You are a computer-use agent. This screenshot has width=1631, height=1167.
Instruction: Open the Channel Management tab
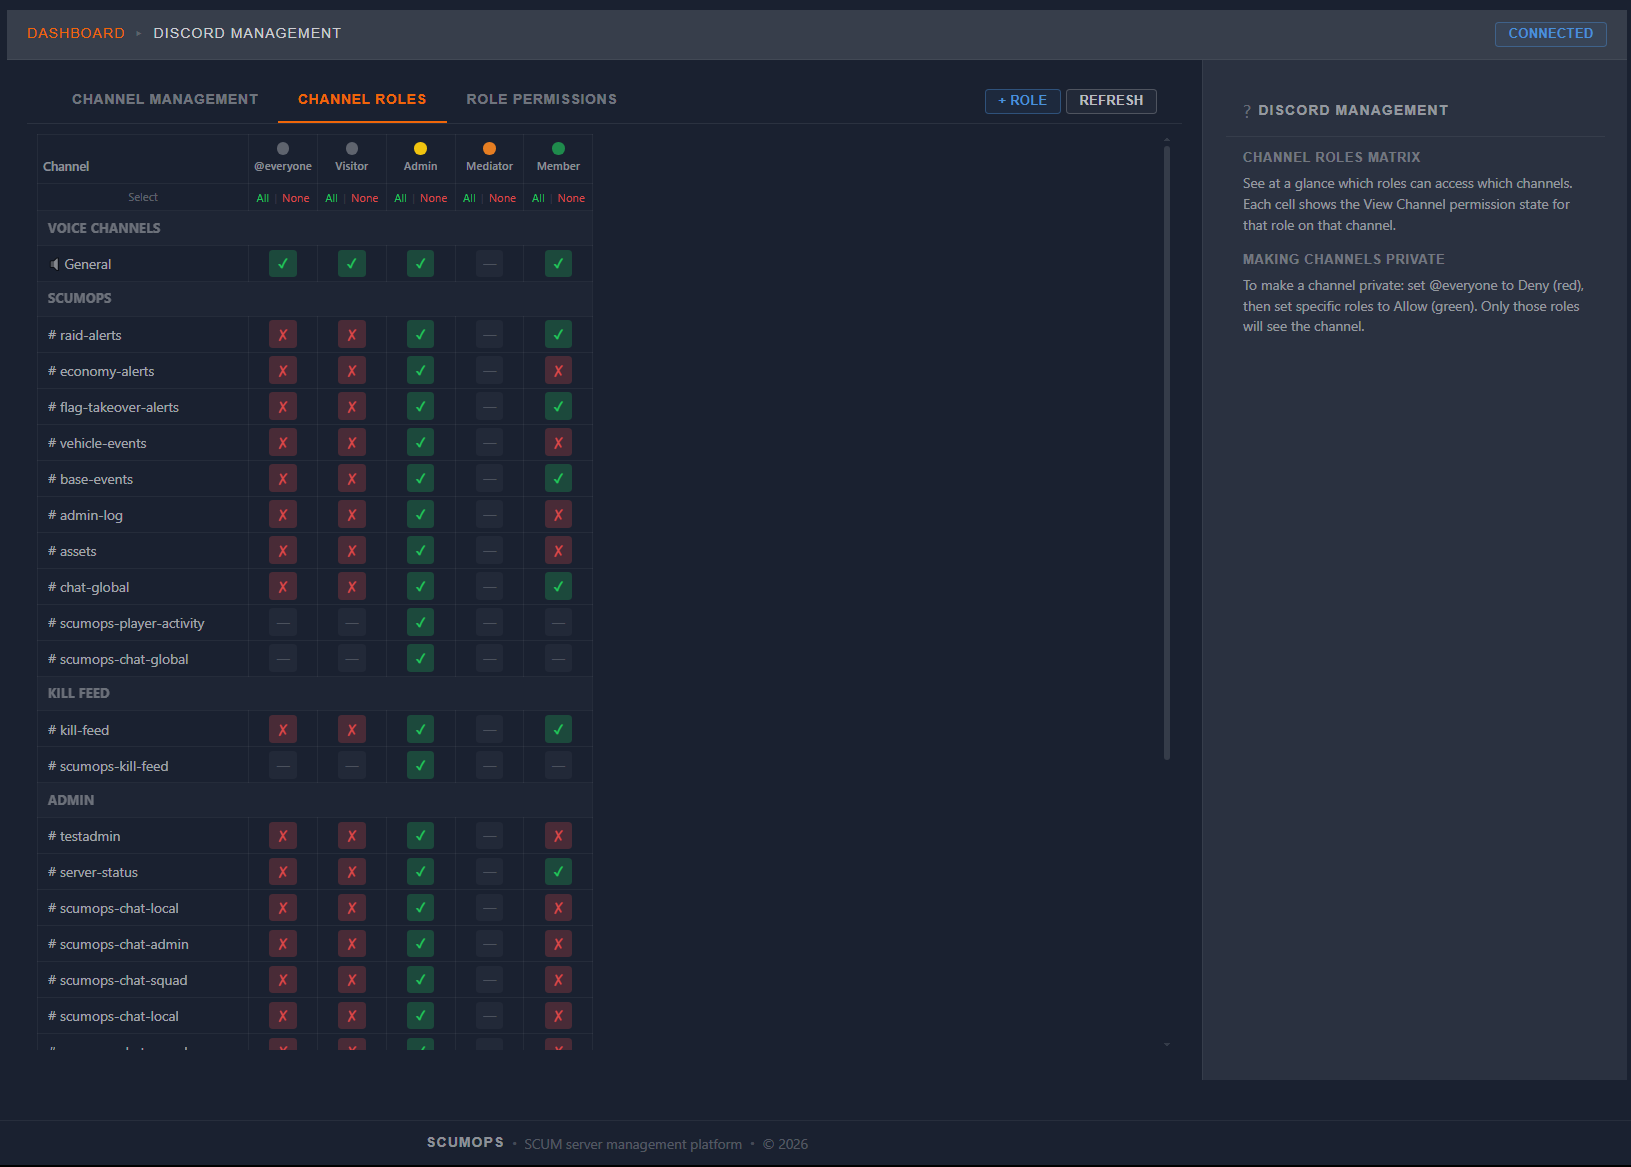click(165, 99)
